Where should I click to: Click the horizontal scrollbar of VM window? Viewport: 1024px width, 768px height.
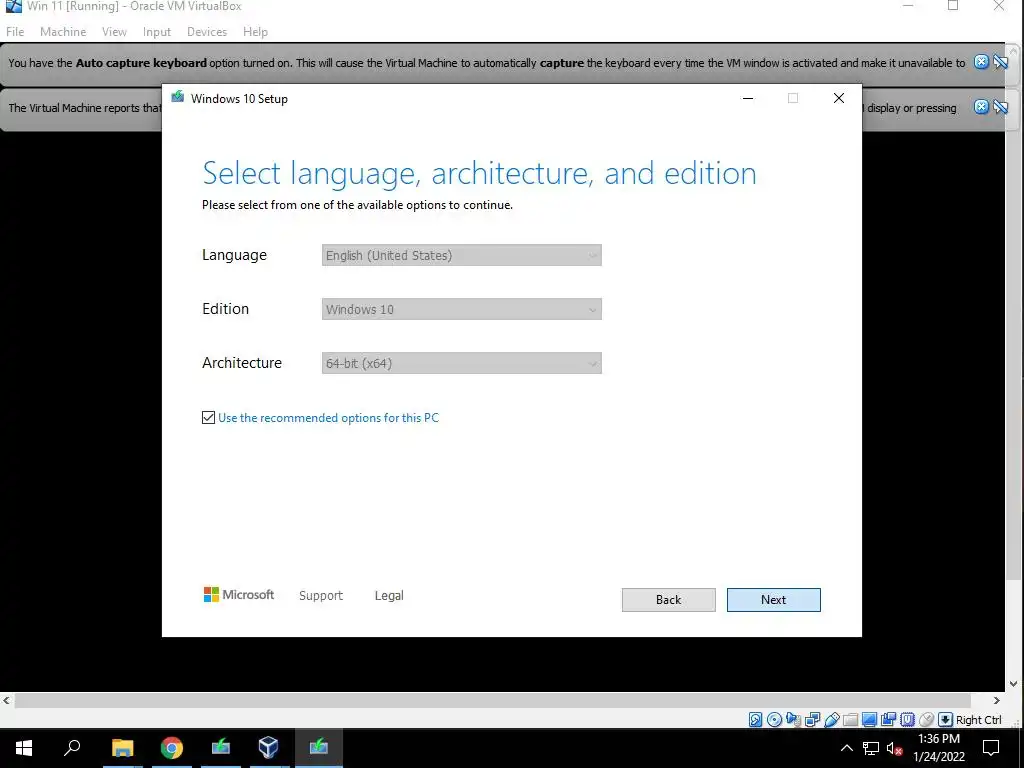(x=493, y=701)
